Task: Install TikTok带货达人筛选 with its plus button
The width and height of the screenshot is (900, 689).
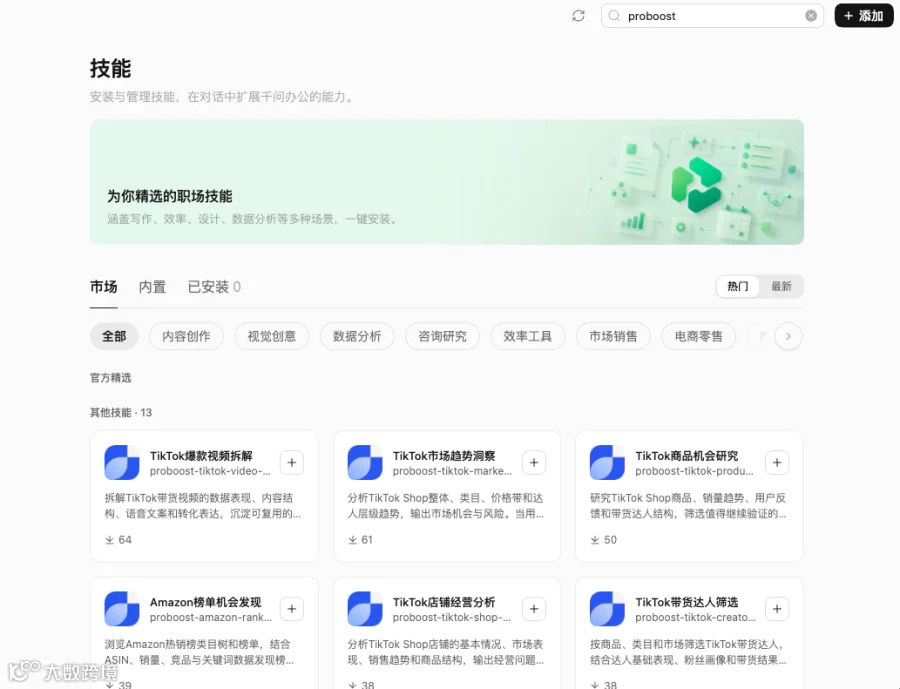Action: pos(777,609)
